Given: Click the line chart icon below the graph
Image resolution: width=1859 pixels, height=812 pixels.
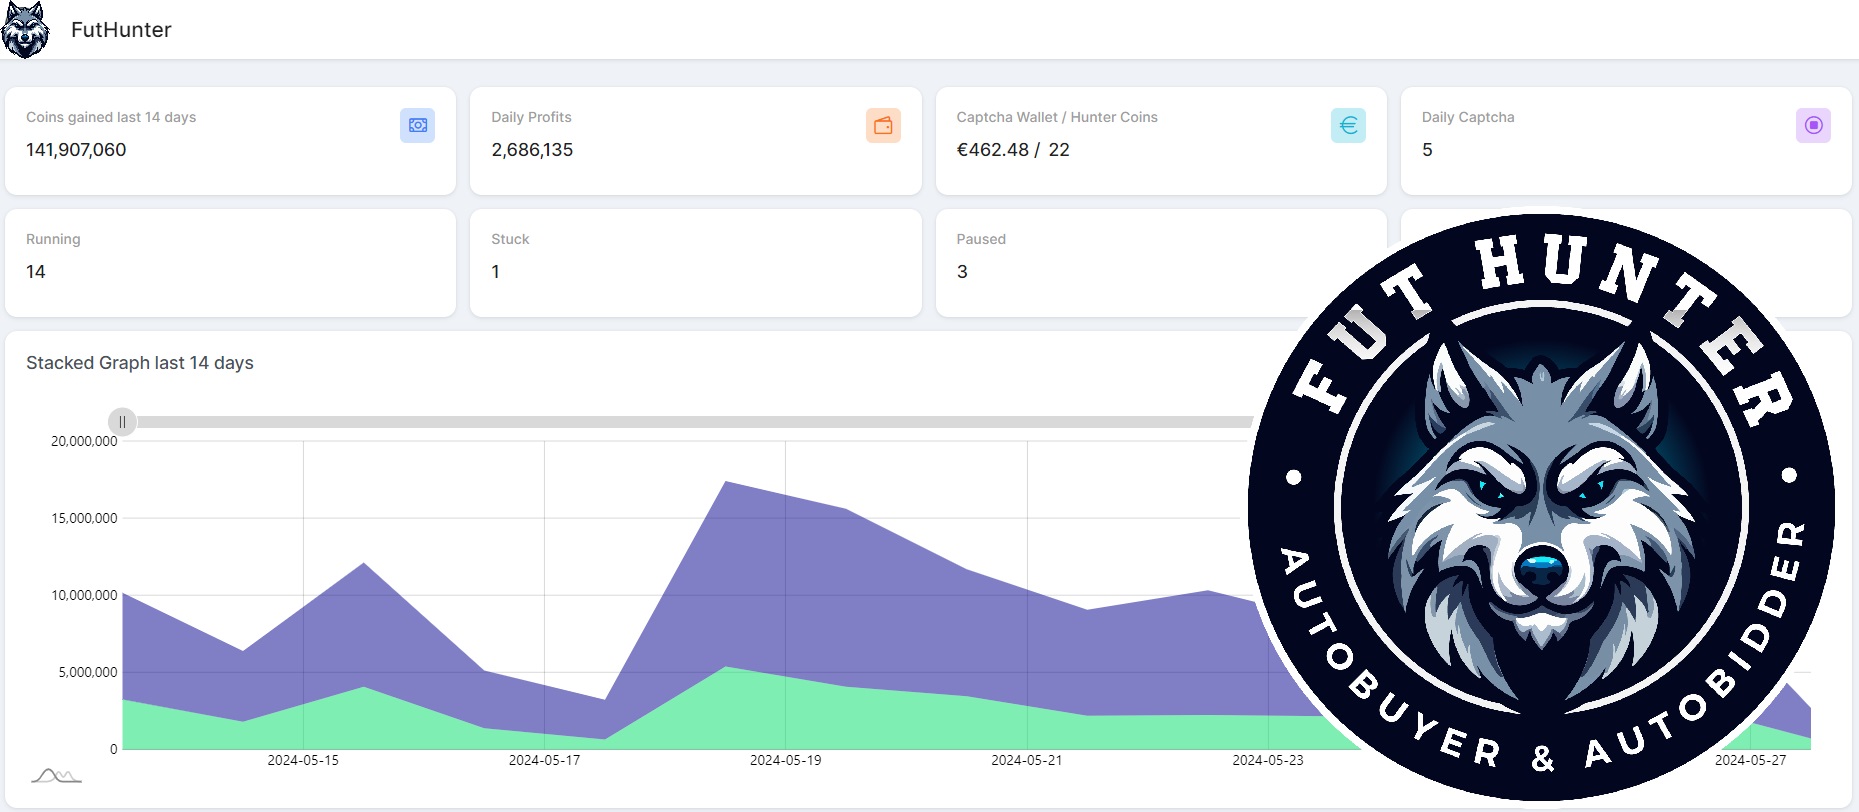Looking at the screenshot, I should click(x=56, y=776).
